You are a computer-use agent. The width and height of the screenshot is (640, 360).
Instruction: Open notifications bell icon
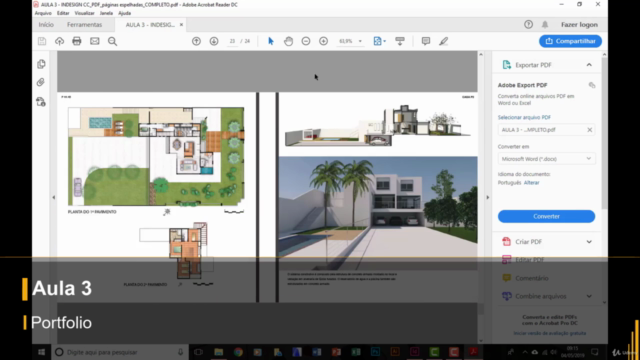[545, 24]
